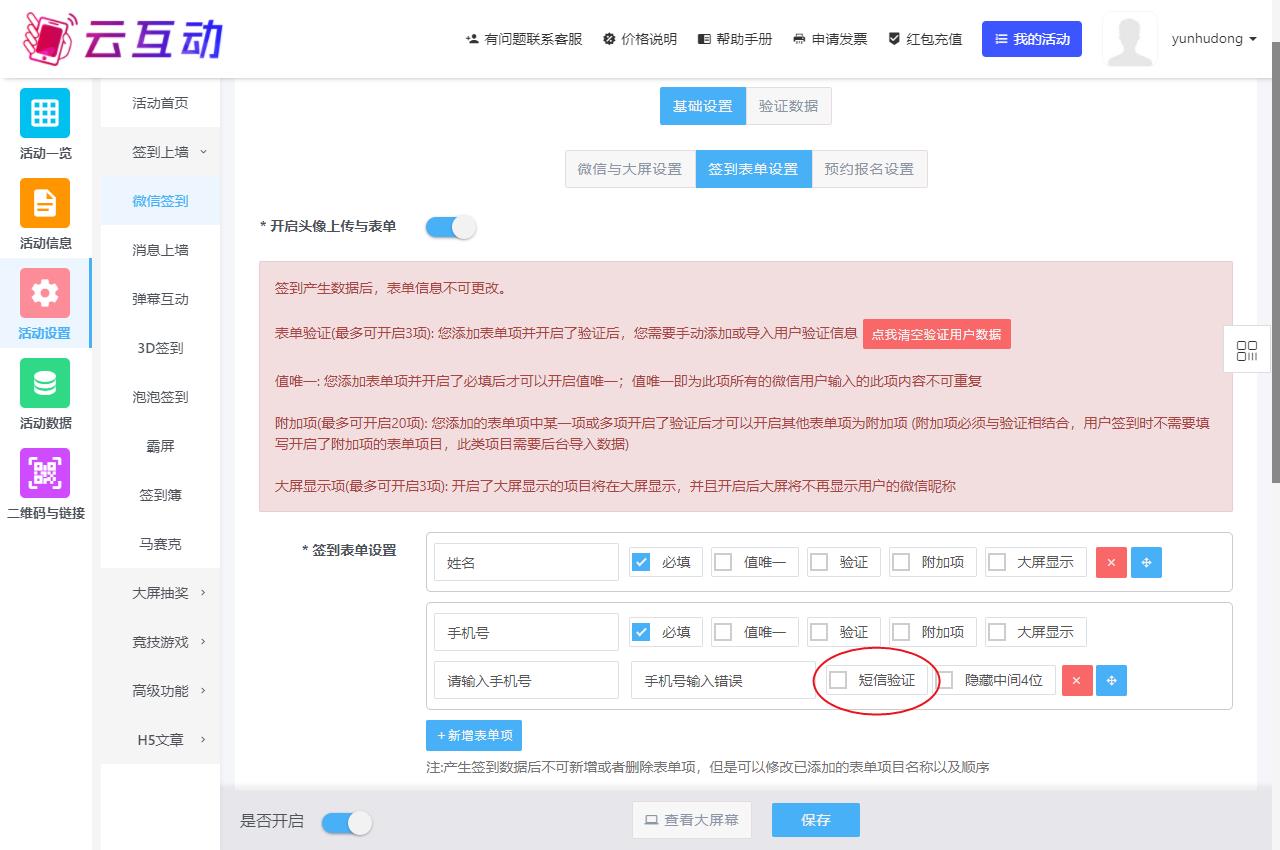1280x850 pixels.
Task: Click the orange 活动信息 document icon
Action: pyautogui.click(x=45, y=203)
